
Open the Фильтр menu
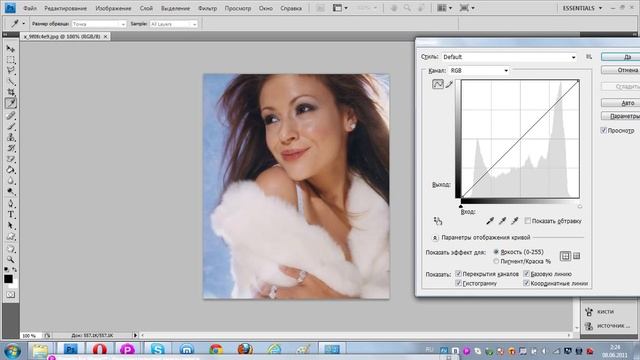(207, 8)
